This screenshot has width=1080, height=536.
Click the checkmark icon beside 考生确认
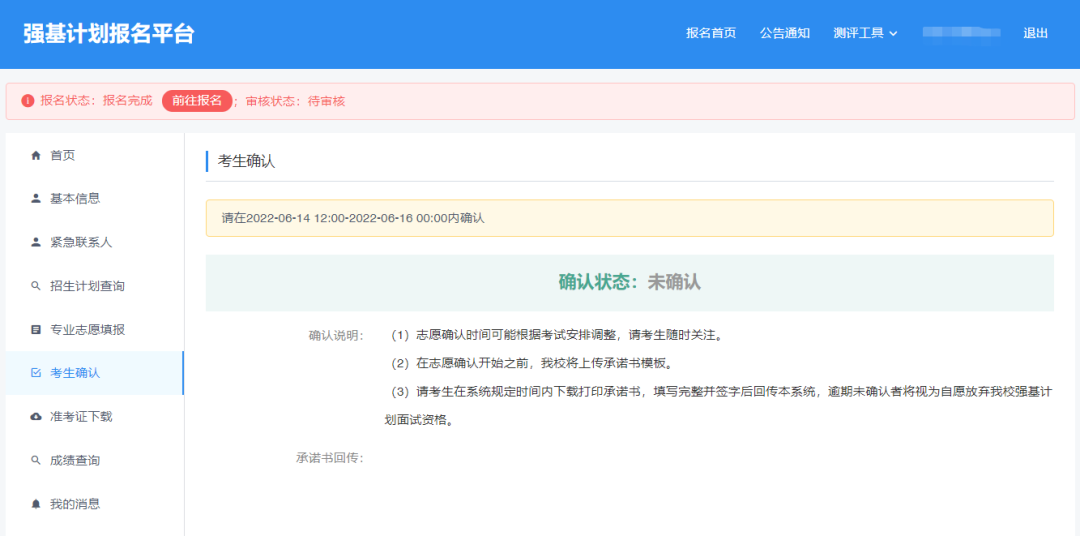pyautogui.click(x=36, y=373)
